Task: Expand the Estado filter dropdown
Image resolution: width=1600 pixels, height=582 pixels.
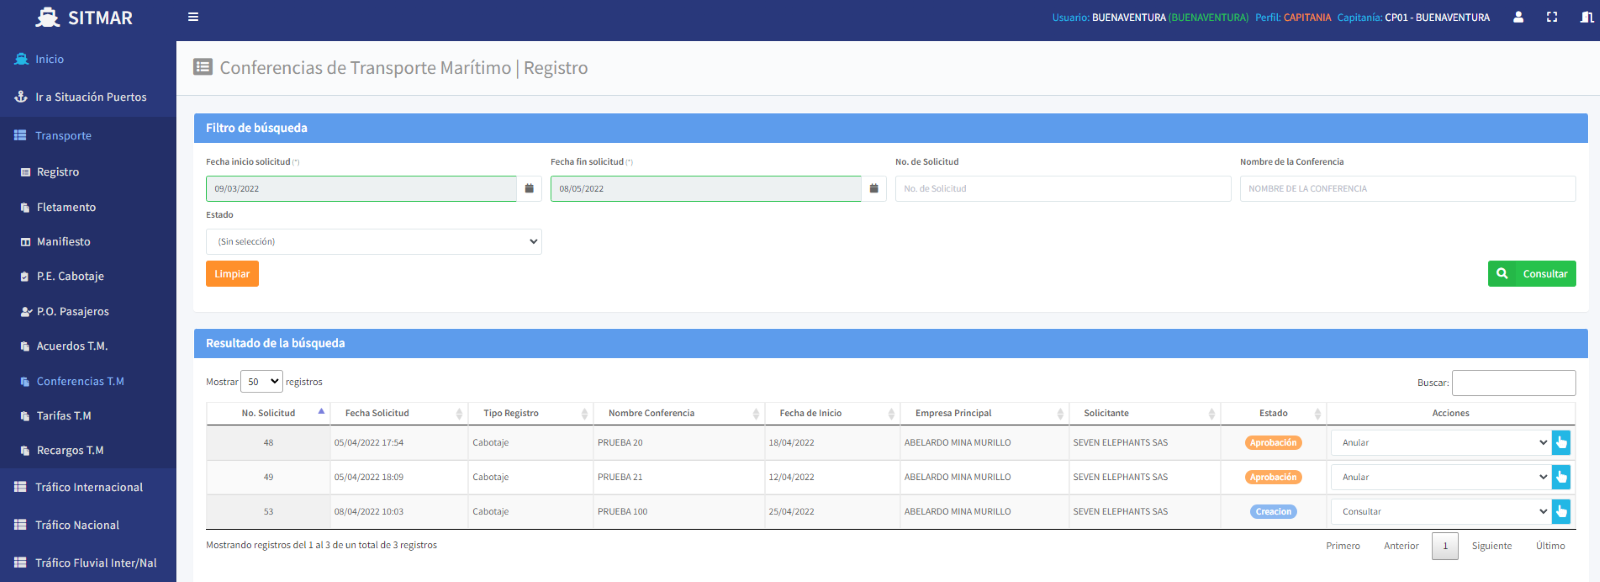Action: (373, 242)
